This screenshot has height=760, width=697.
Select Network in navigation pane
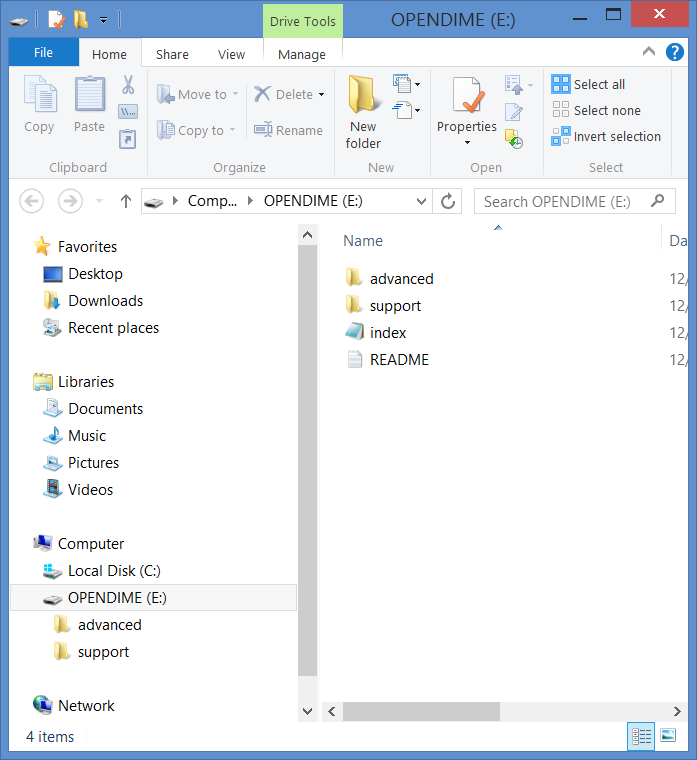click(x=74, y=706)
